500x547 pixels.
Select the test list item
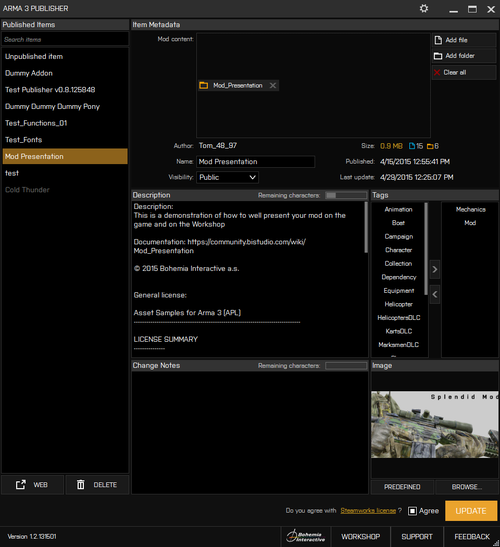(65, 173)
